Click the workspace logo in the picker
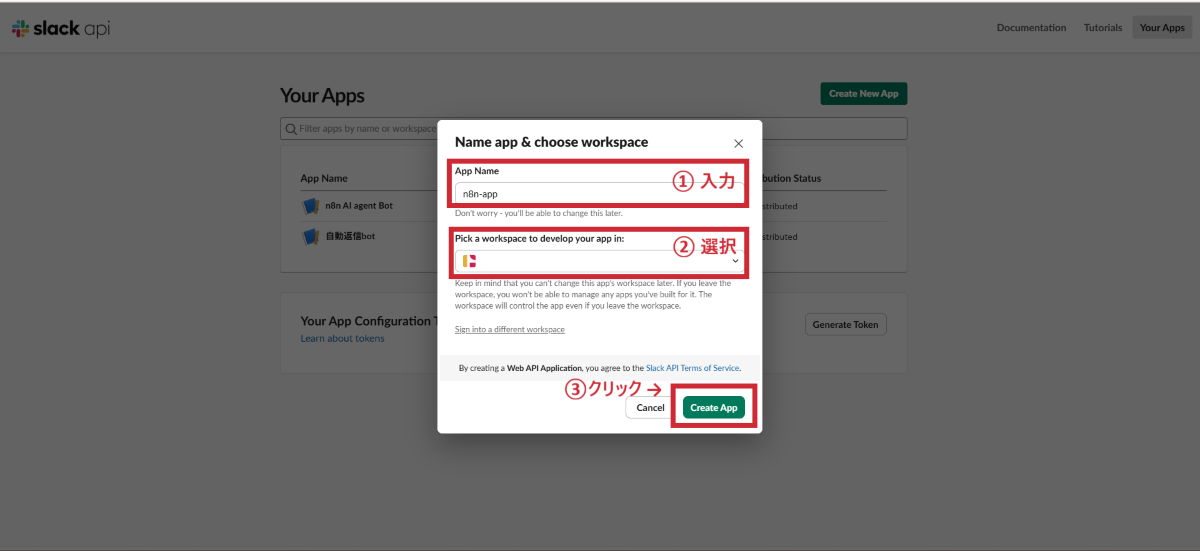The width and height of the screenshot is (1200, 551). 469,261
